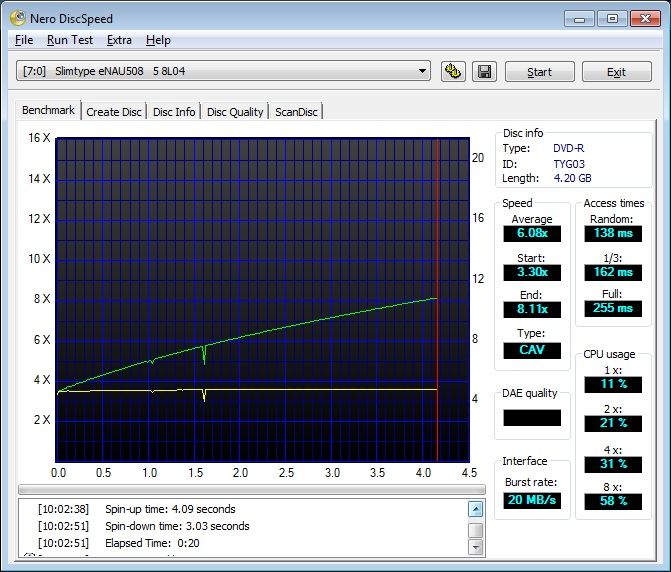Select the ScanDisc tab
This screenshot has width=671, height=572.
tap(296, 112)
